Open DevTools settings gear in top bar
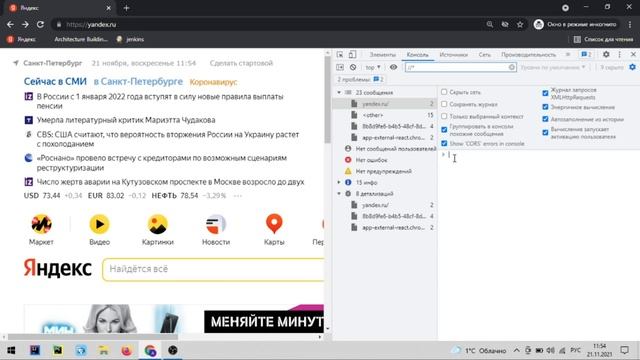The width and height of the screenshot is (640, 360). pyautogui.click(x=606, y=54)
